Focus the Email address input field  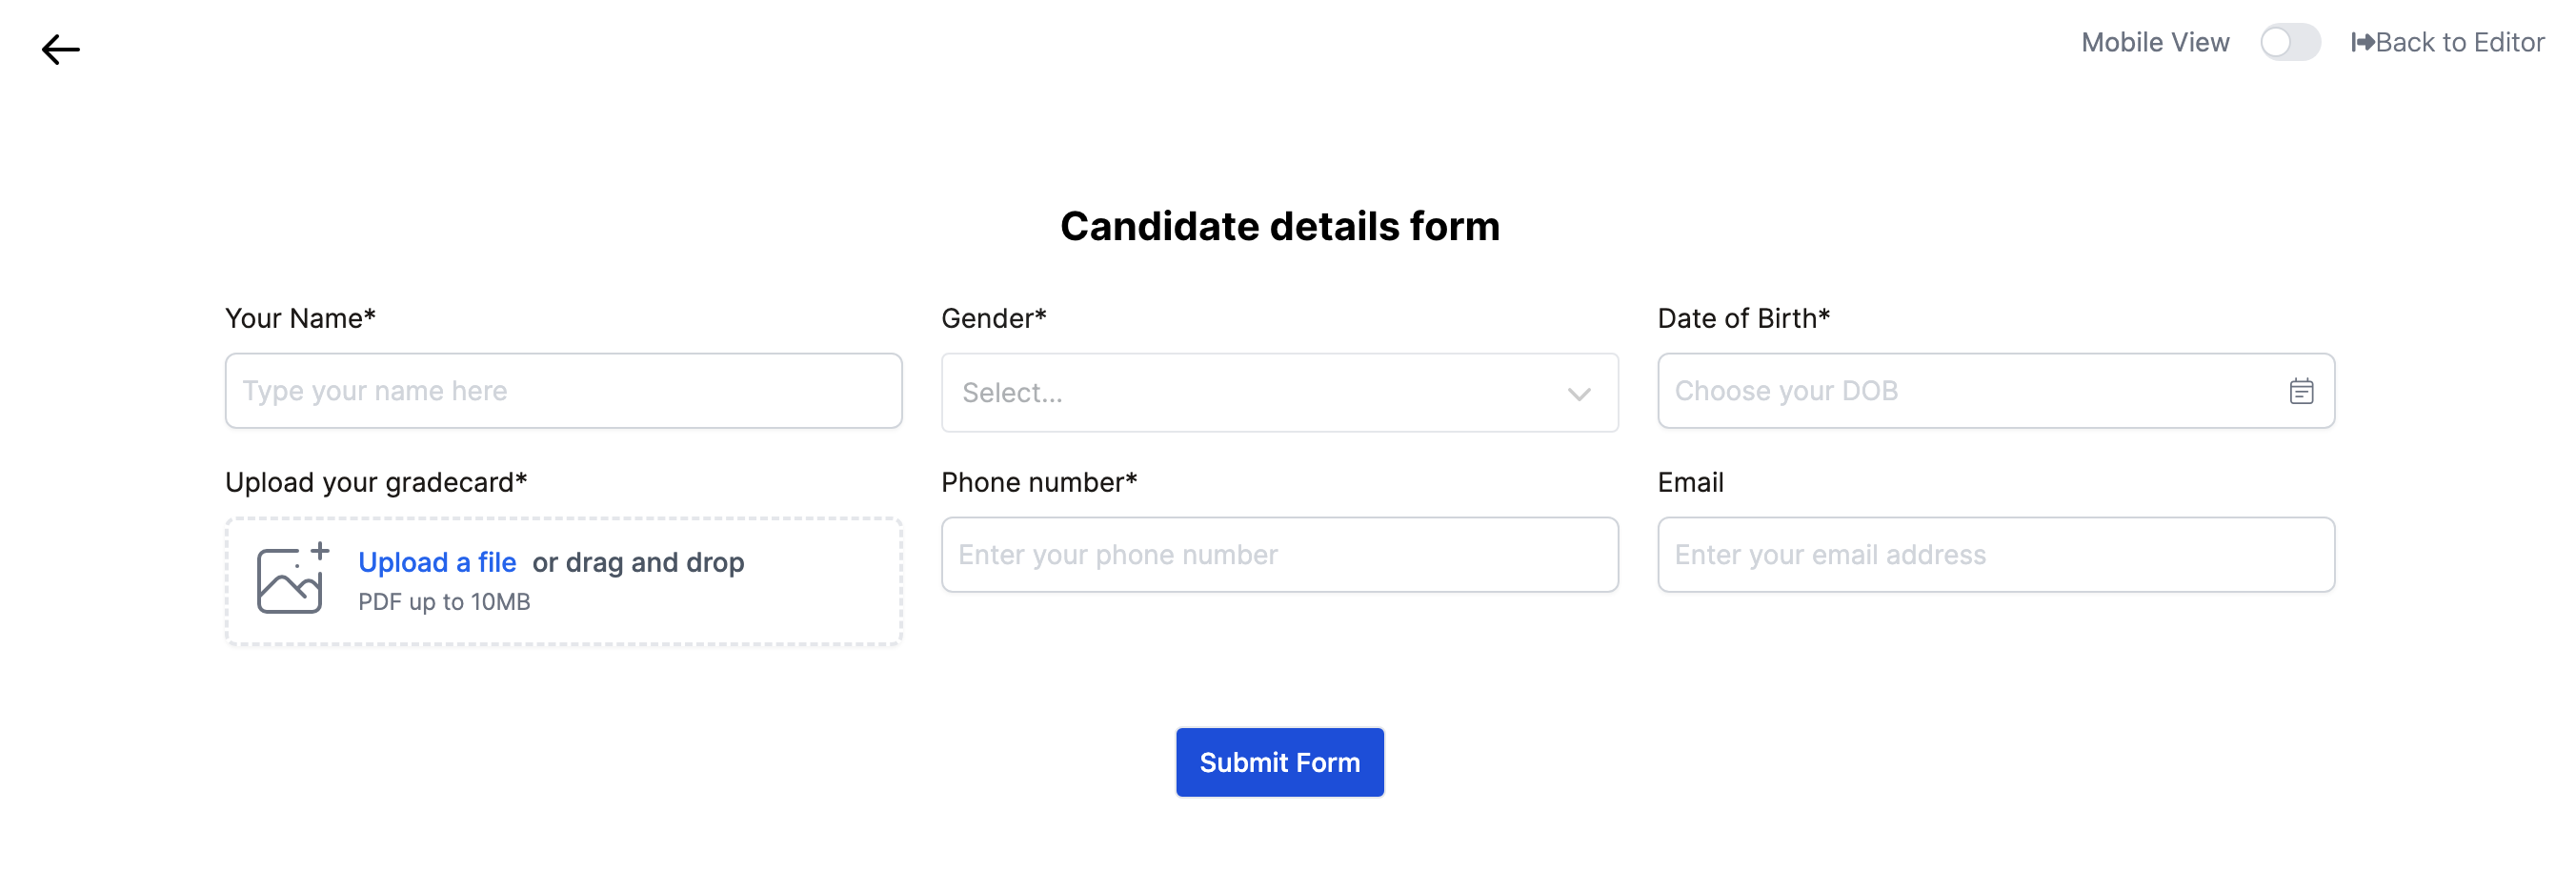pyautogui.click(x=1995, y=554)
